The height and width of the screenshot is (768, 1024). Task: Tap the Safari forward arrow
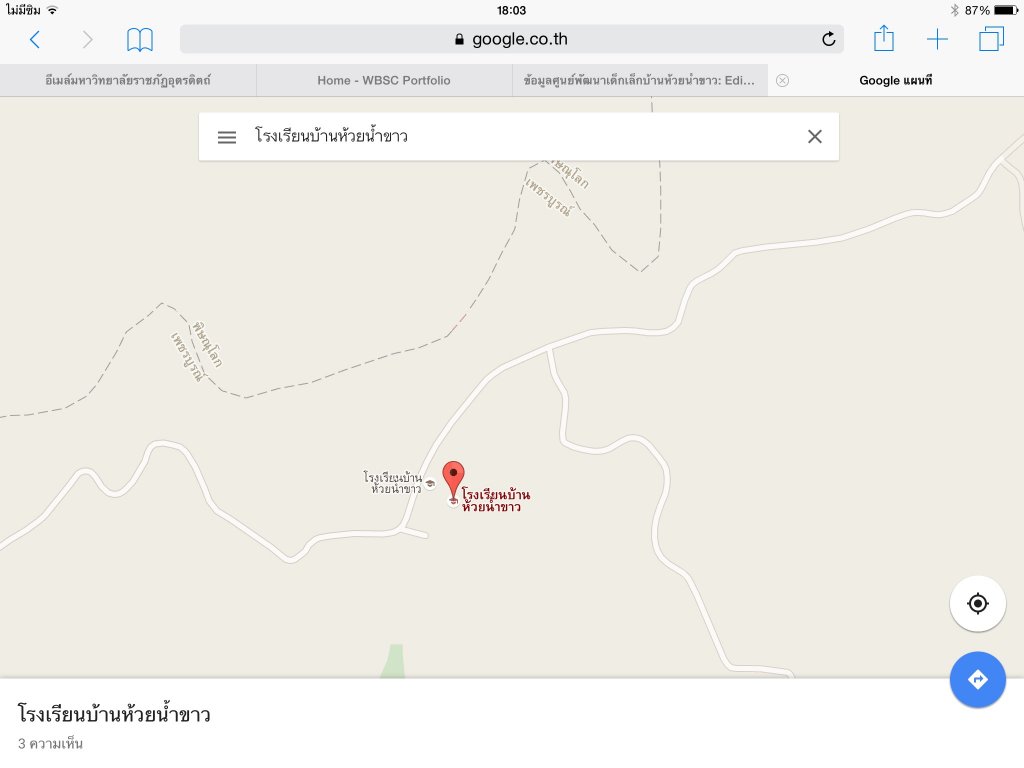88,40
